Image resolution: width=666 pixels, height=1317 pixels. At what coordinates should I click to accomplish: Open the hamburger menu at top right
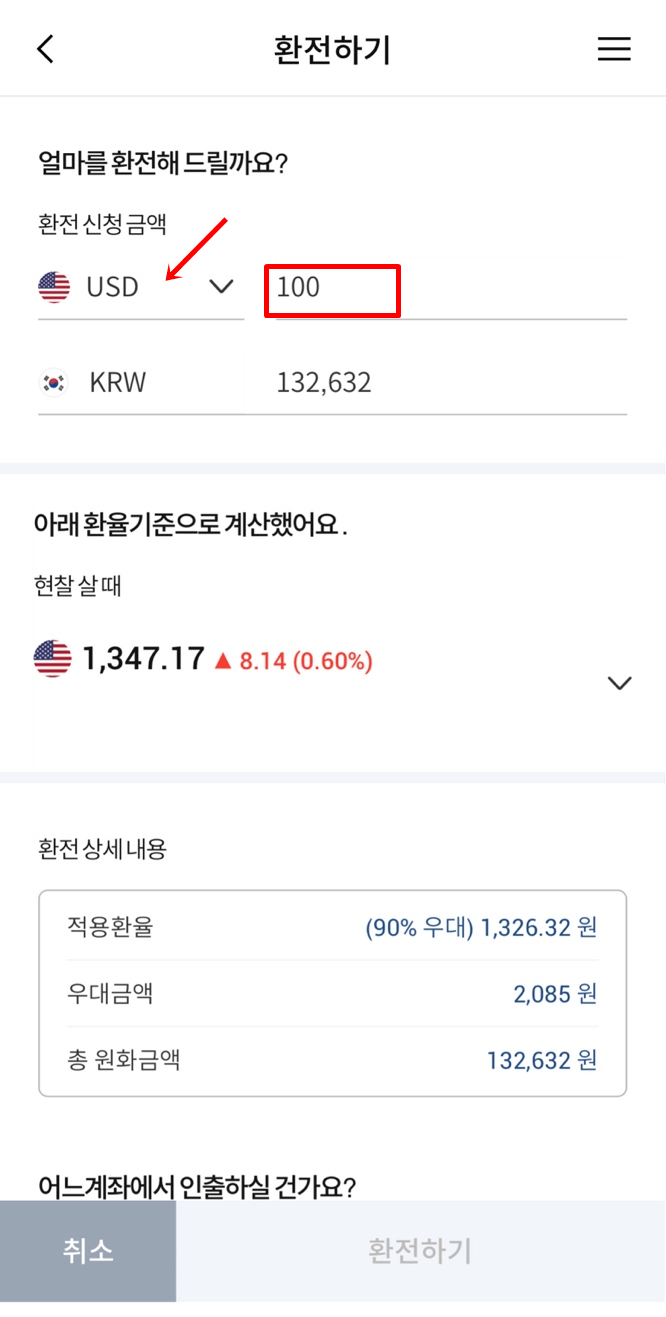coord(614,47)
